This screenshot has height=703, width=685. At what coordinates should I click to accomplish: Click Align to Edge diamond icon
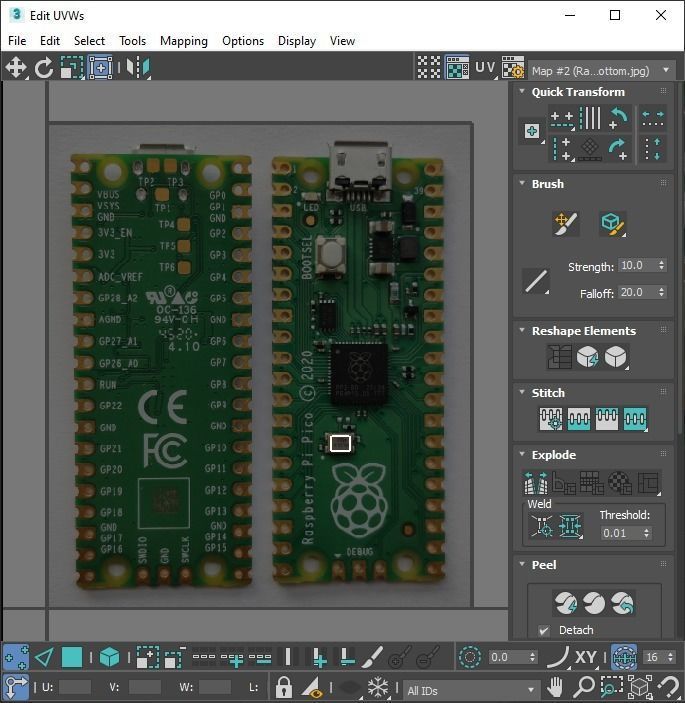(x=590, y=148)
